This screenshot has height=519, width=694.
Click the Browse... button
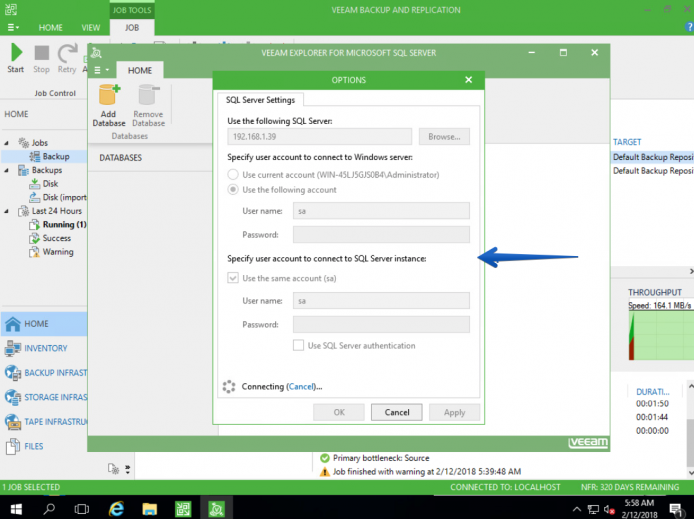[444, 137]
